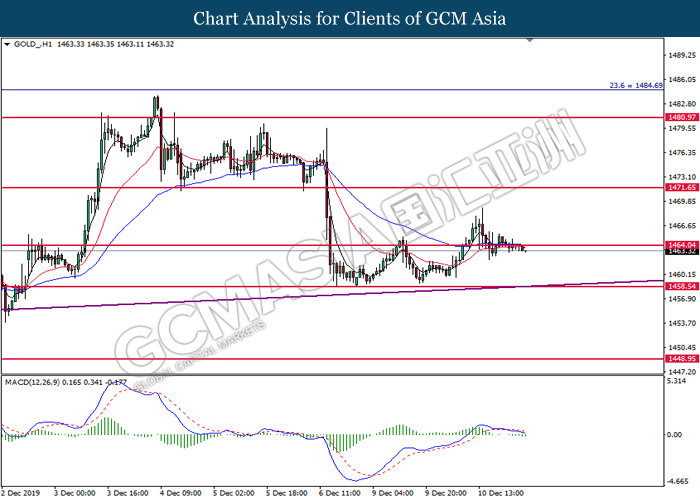Click the -4.665 MACD scale value
Screen dimensions: 700x500
(x=677, y=481)
